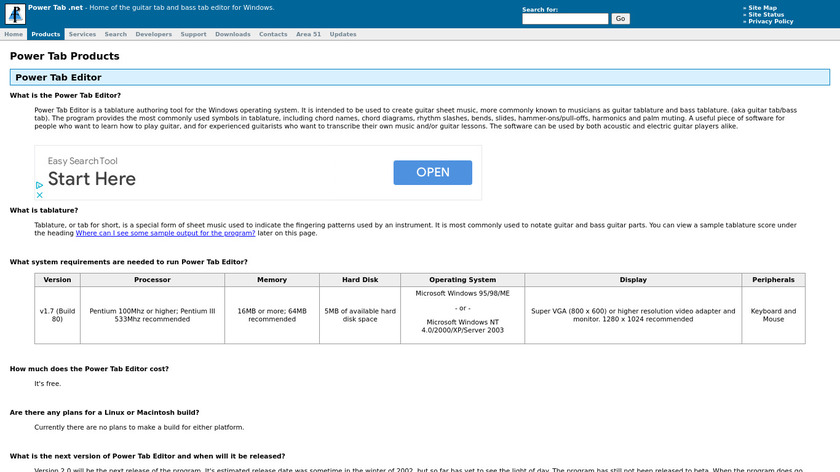840x472 pixels.
Task: Click the Easy Search Tool ad label
Action: pyautogui.click(x=82, y=161)
